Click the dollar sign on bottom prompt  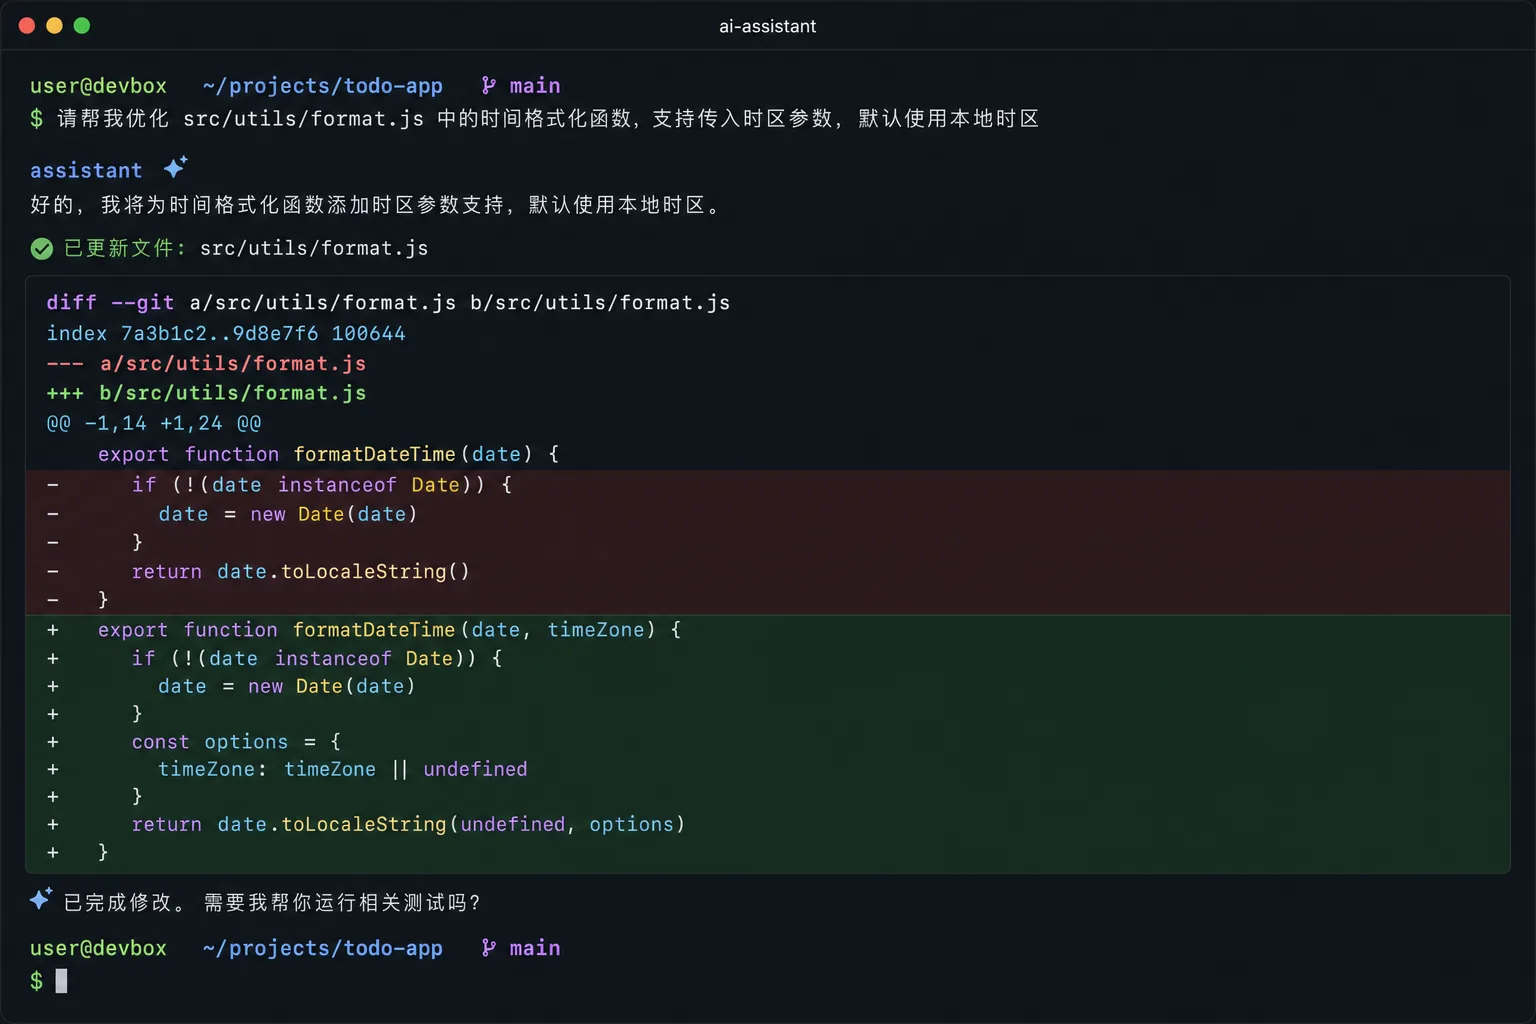pos(36,981)
